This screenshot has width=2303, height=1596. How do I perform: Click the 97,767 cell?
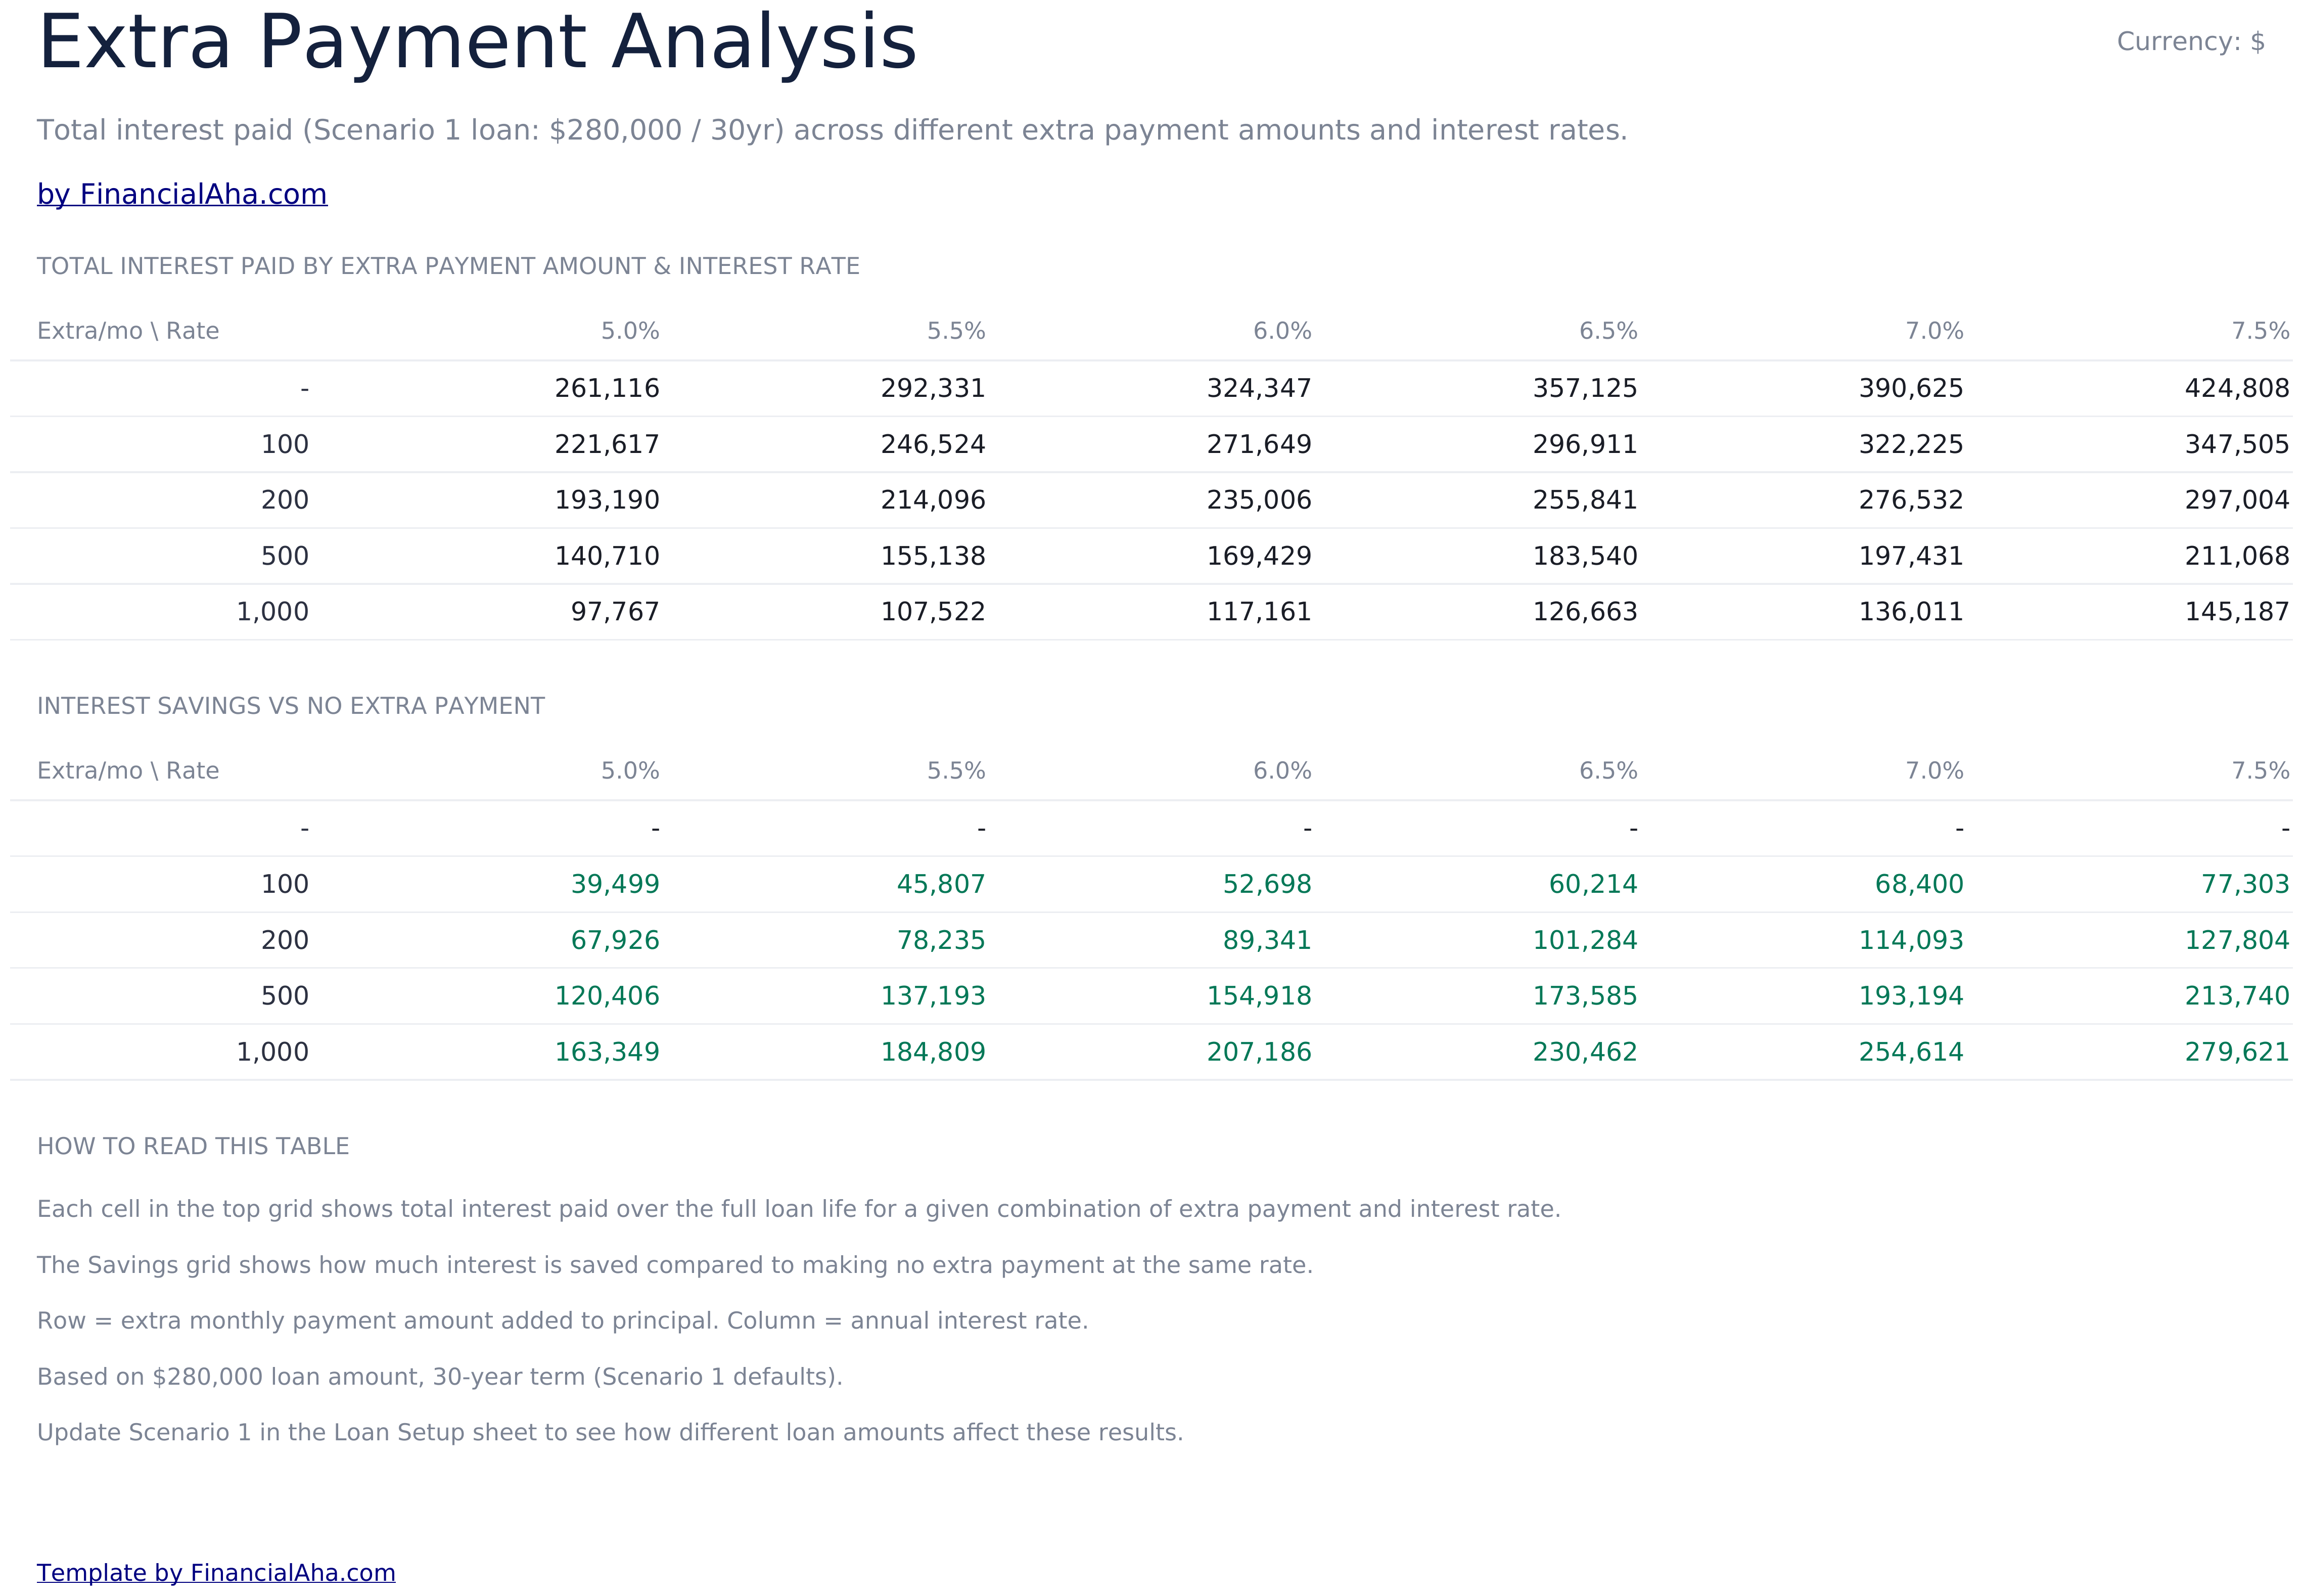[x=615, y=612]
